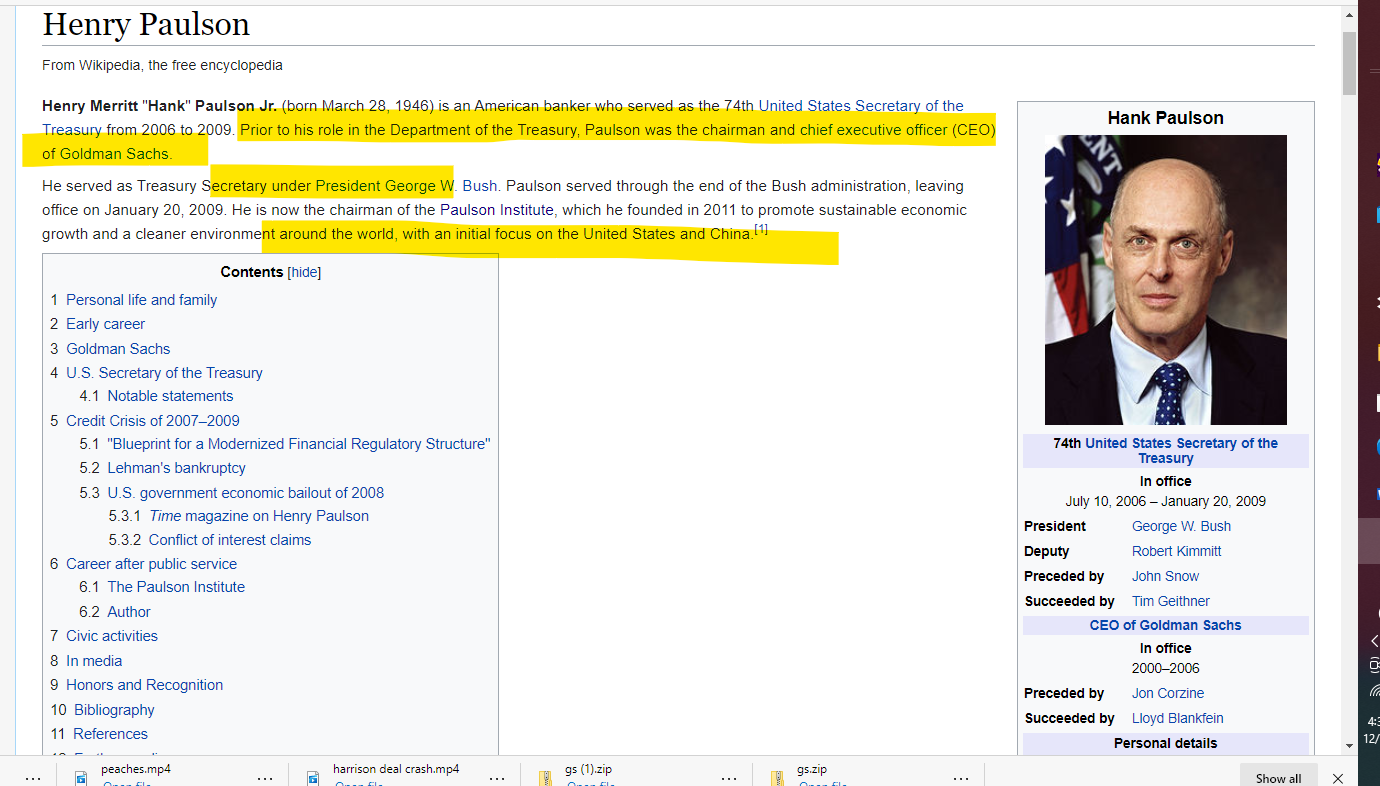1380x786 pixels.
Task: Go to Lehman's bankruptcy subsection
Action: (x=176, y=468)
